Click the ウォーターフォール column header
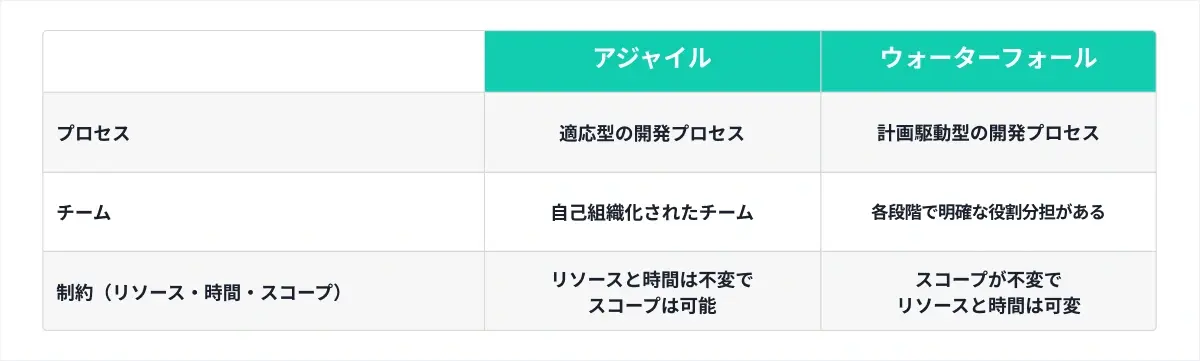The height and width of the screenshot is (361, 1200). 988,60
